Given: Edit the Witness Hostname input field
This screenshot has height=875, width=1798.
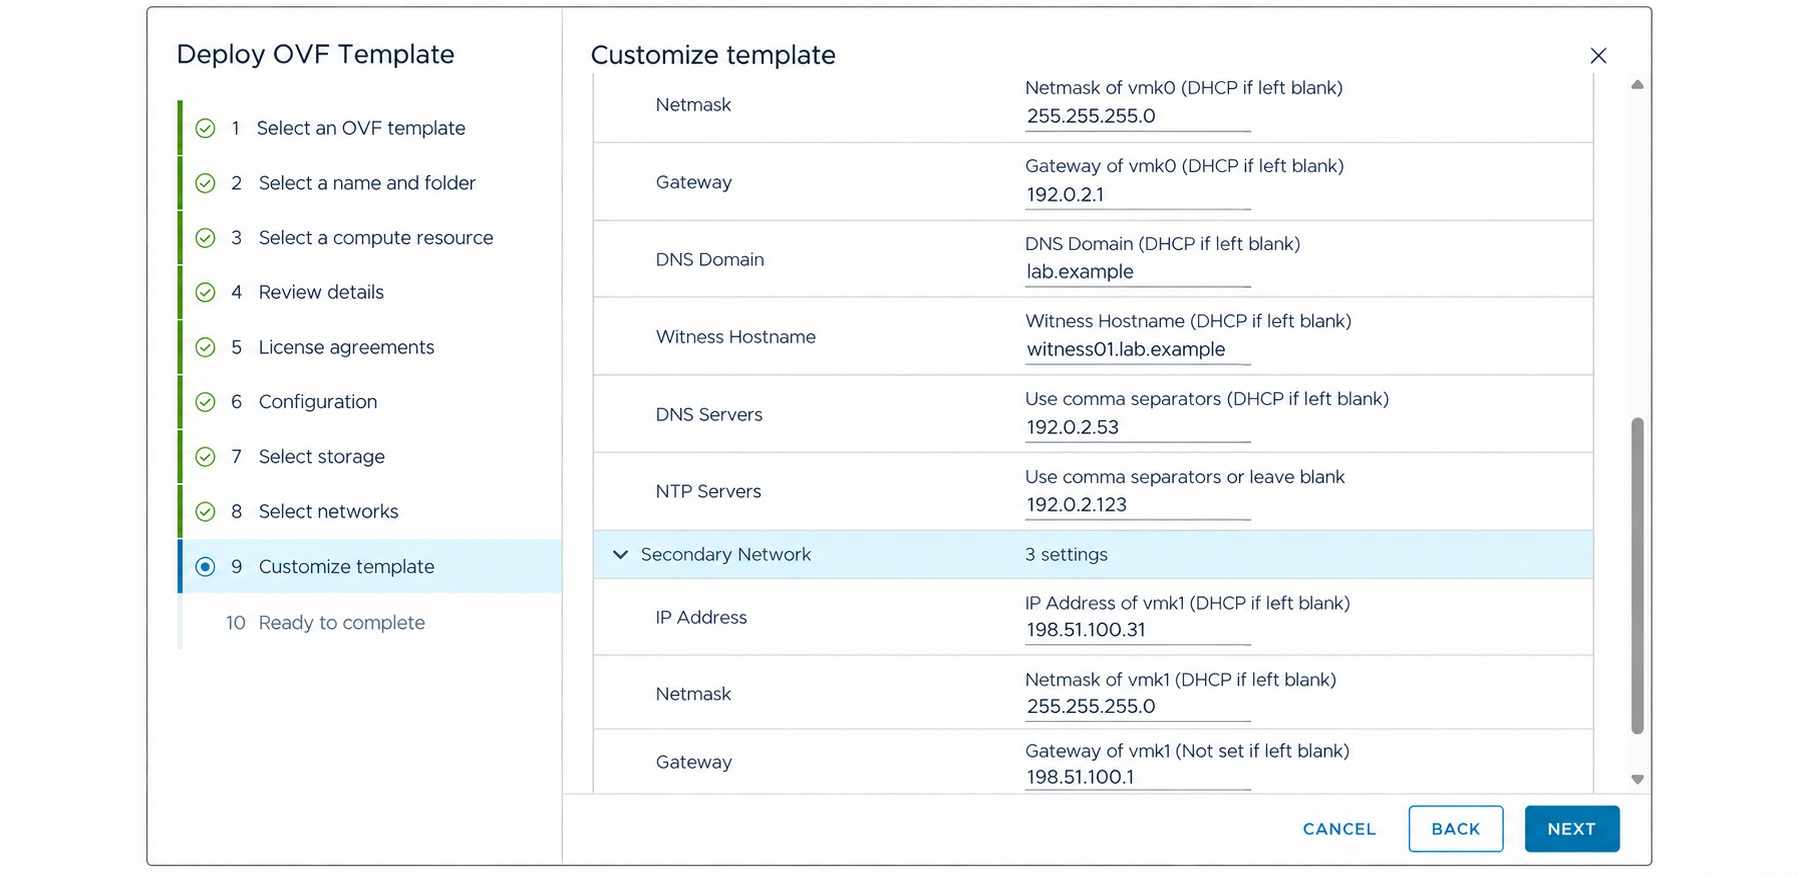Looking at the screenshot, I should point(1138,350).
